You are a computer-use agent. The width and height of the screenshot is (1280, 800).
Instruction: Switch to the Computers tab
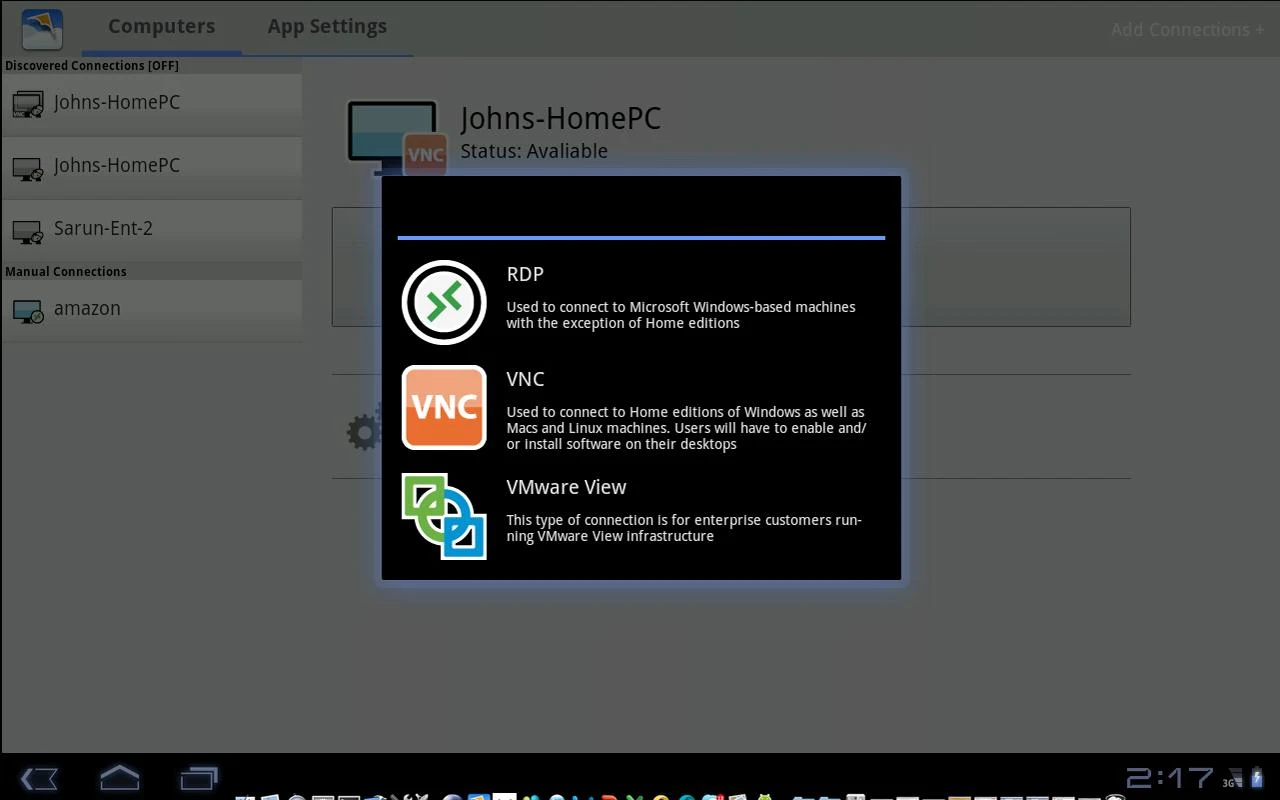tap(161, 27)
